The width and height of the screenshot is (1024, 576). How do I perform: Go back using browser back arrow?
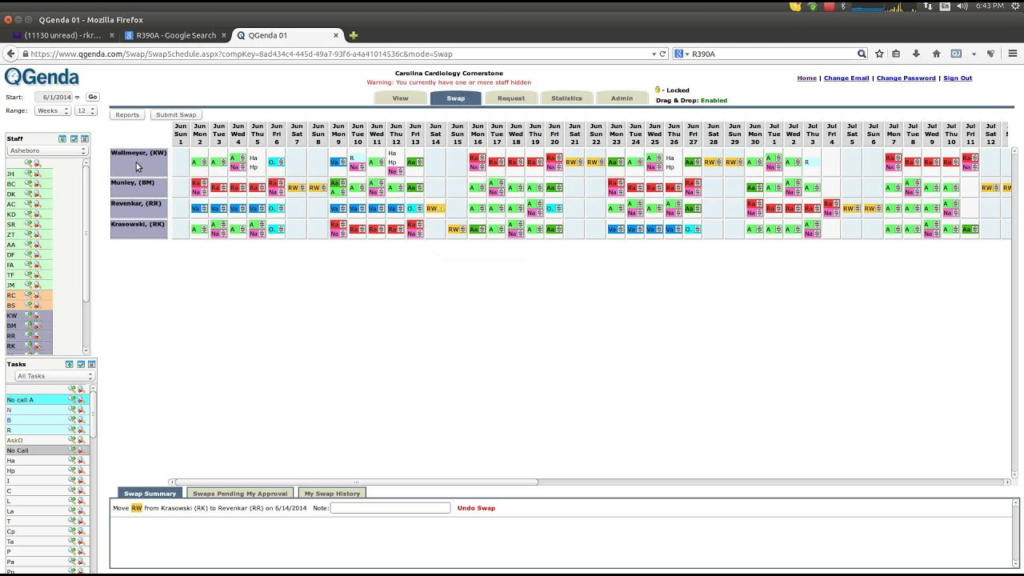(10, 54)
